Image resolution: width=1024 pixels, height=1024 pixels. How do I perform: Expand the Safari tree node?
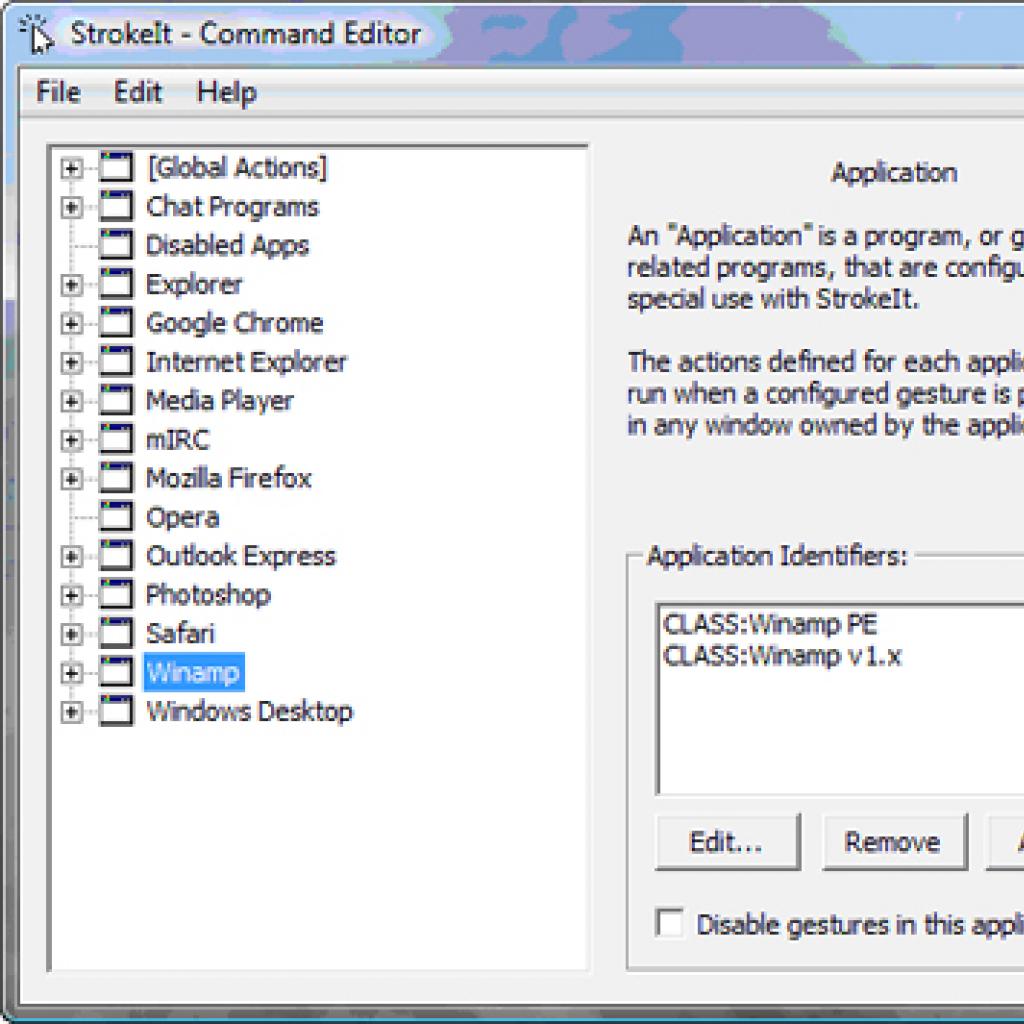coord(71,635)
